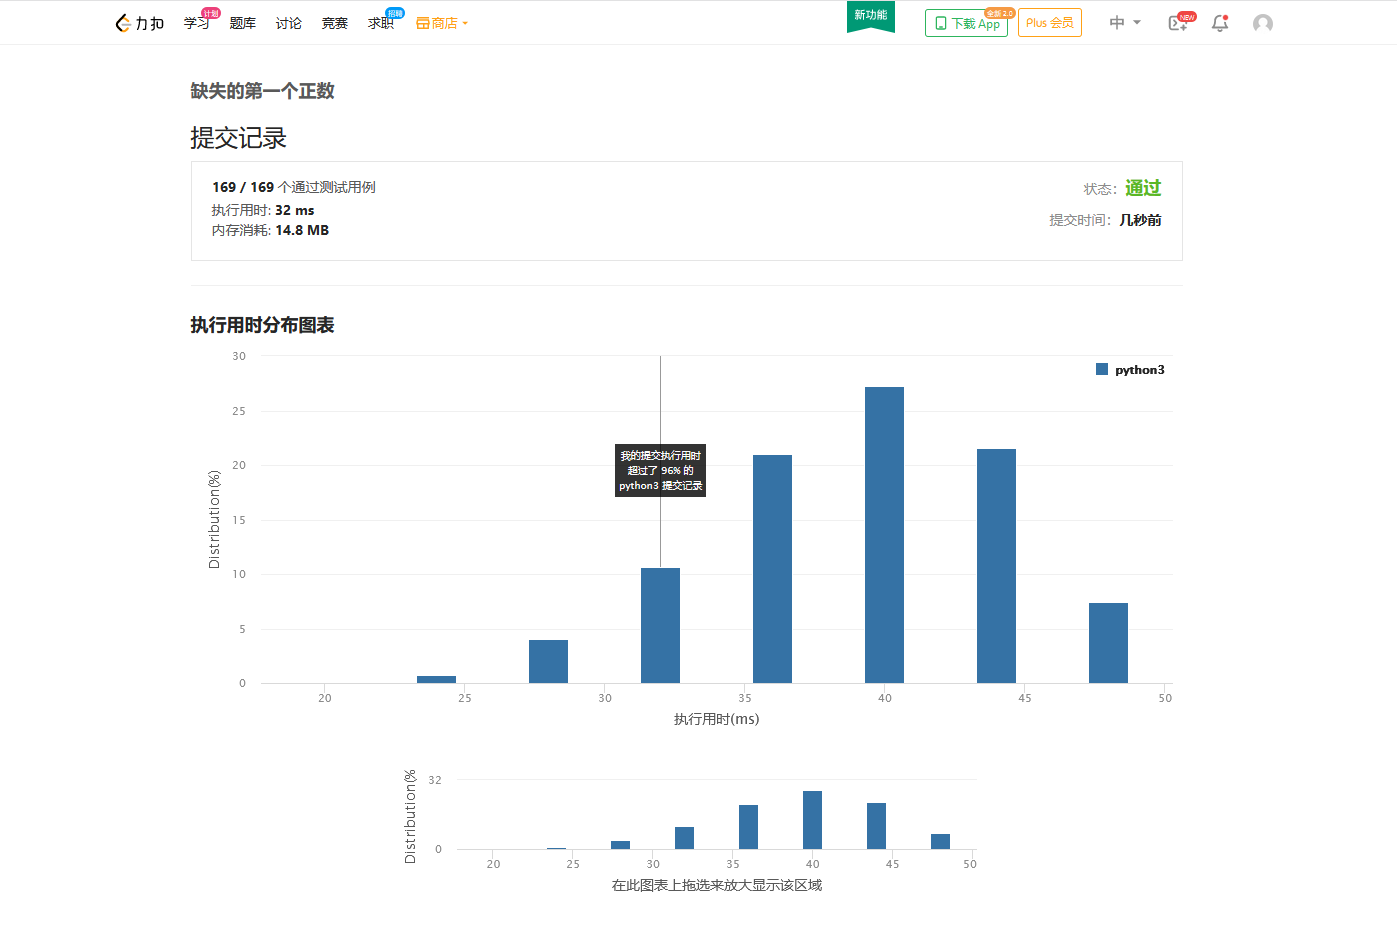
Task: Open the 求职 jobs page
Action: [381, 23]
